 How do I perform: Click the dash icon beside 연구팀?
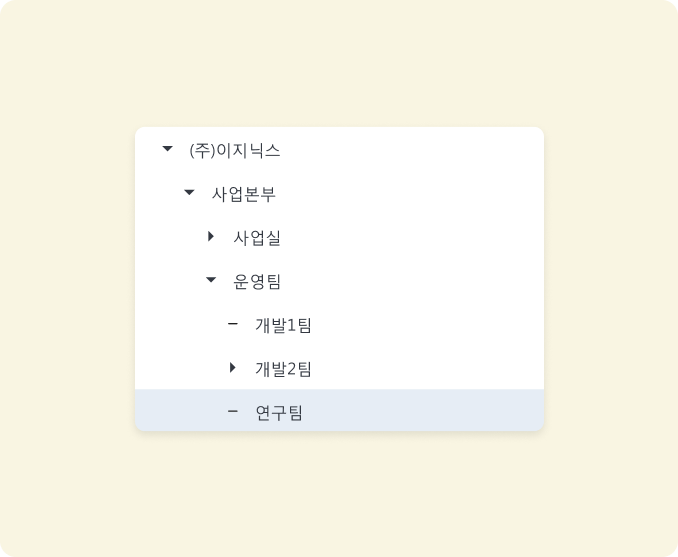click(233, 411)
